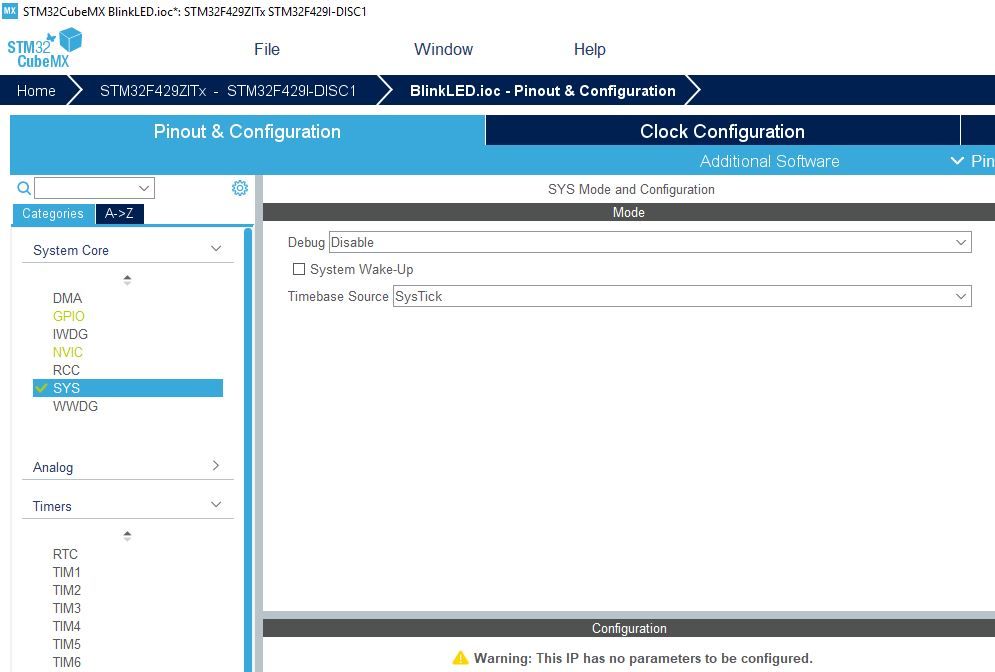Screen dimensions: 995x672
Task: Click the STM32F429ZITx board breadcrumb
Action: click(228, 91)
